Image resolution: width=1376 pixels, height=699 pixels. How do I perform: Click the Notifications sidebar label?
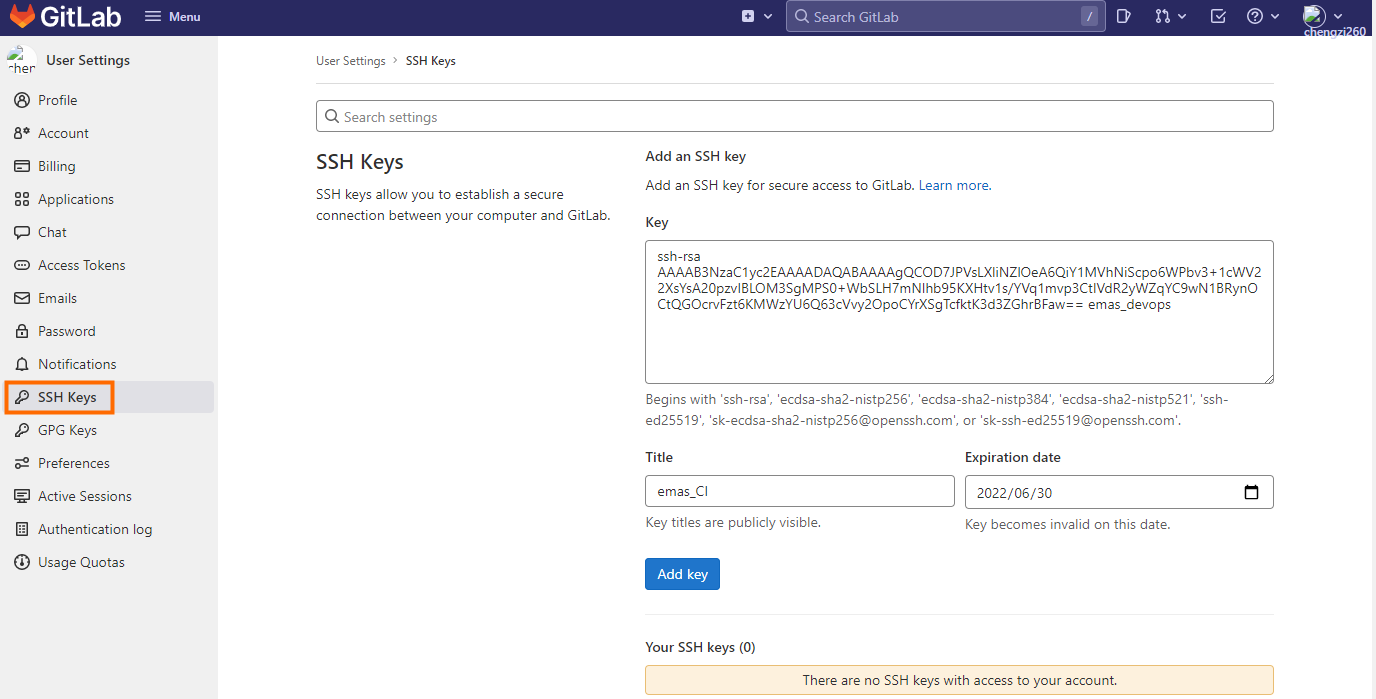(77, 364)
